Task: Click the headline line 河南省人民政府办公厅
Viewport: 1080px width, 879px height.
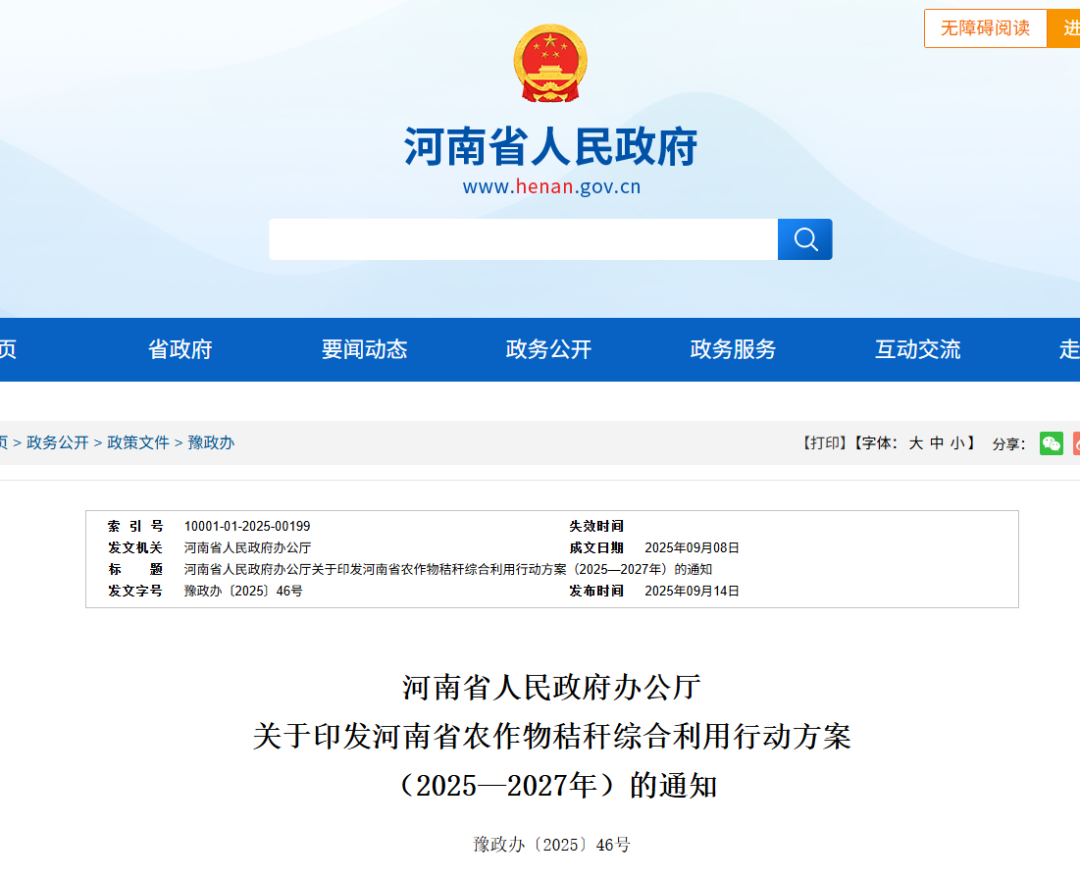Action: tap(552, 687)
